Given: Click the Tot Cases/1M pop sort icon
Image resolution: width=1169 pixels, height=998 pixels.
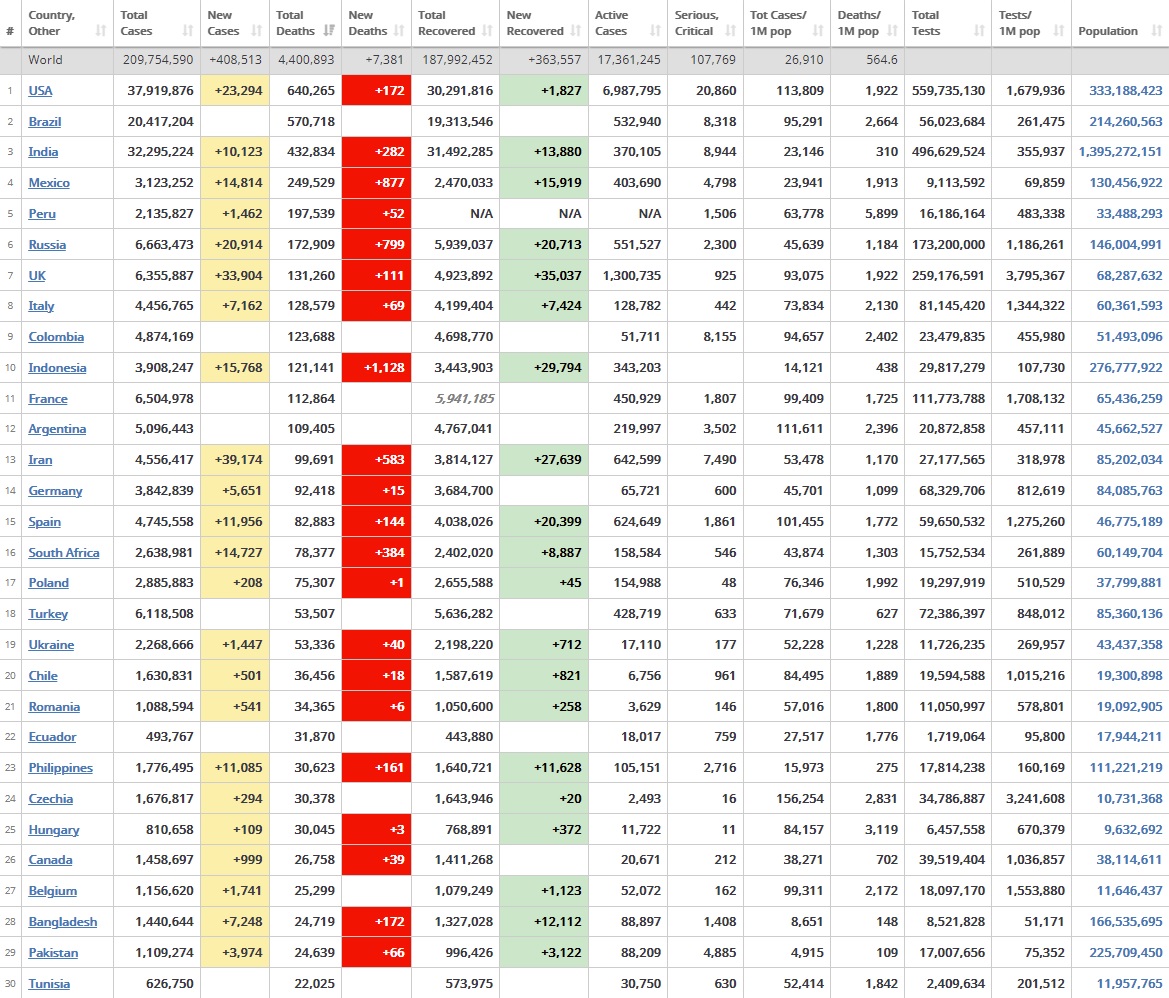Looking at the screenshot, I should pyautogui.click(x=818, y=31).
